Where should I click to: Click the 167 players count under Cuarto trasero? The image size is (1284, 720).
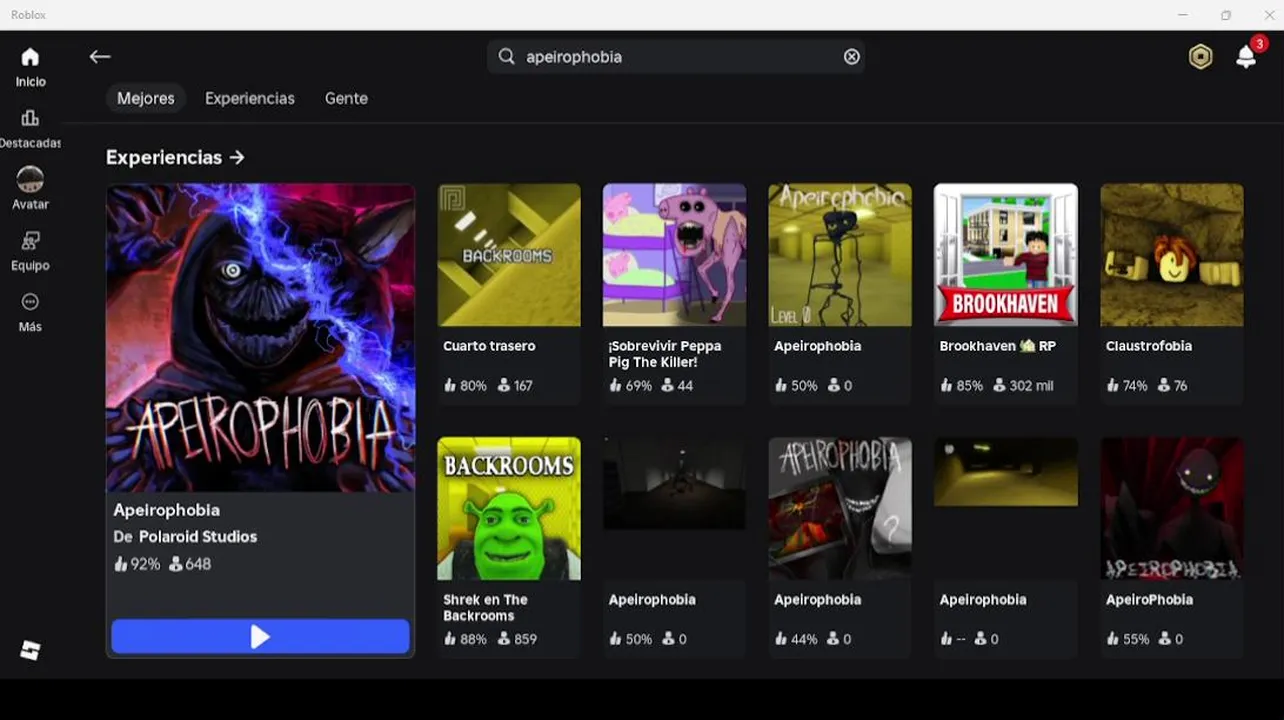[x=515, y=386]
